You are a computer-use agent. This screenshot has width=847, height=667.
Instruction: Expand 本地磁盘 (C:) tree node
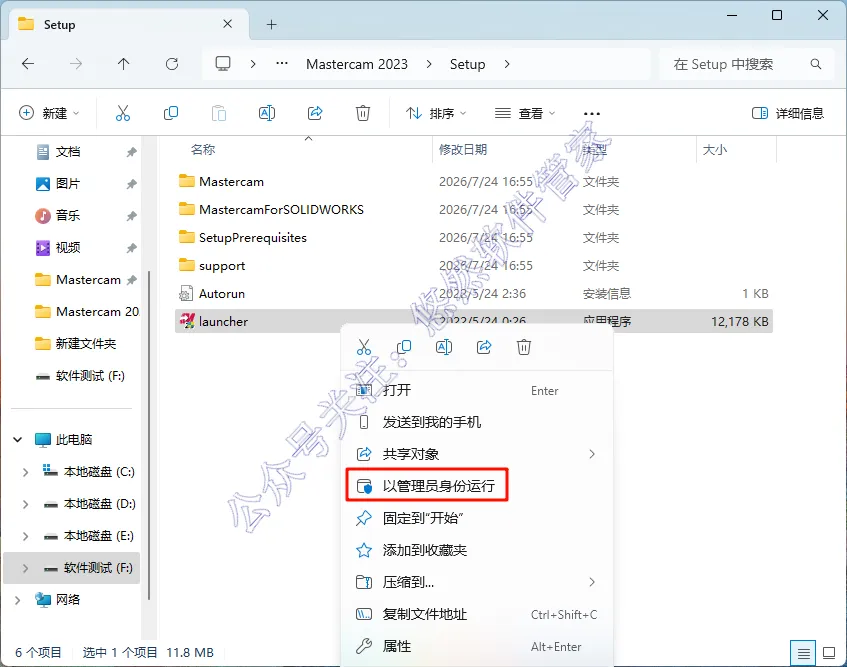[x=25, y=472]
